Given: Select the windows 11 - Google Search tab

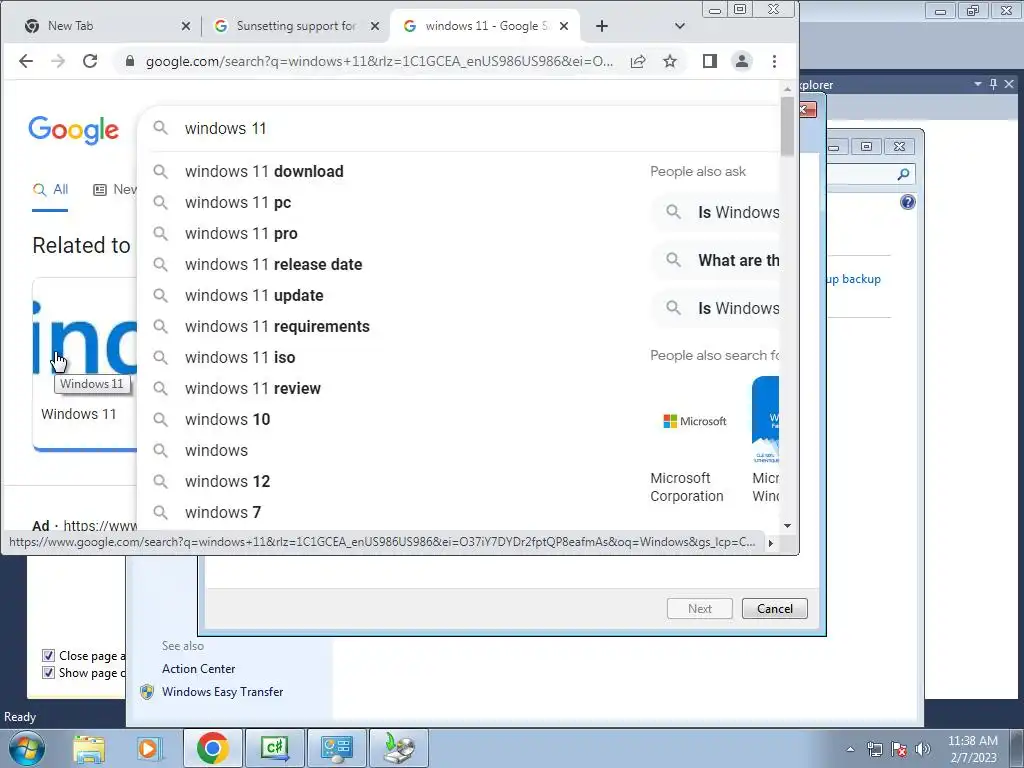Looking at the screenshot, I should point(485,26).
